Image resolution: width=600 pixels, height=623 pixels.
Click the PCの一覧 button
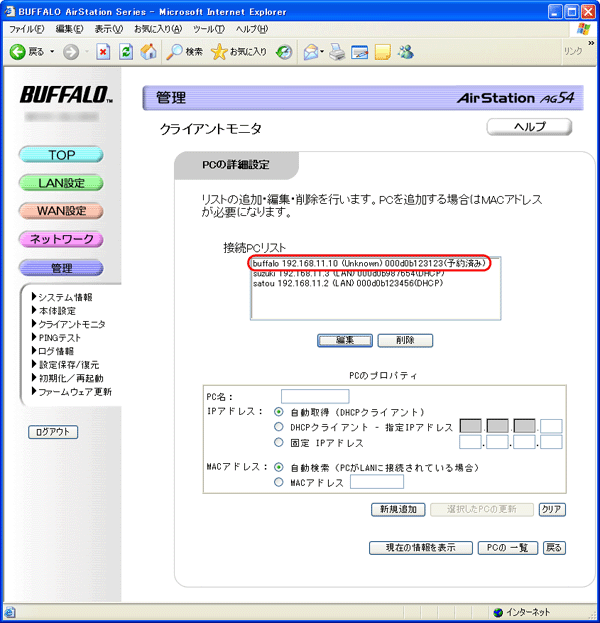pyautogui.click(x=507, y=548)
